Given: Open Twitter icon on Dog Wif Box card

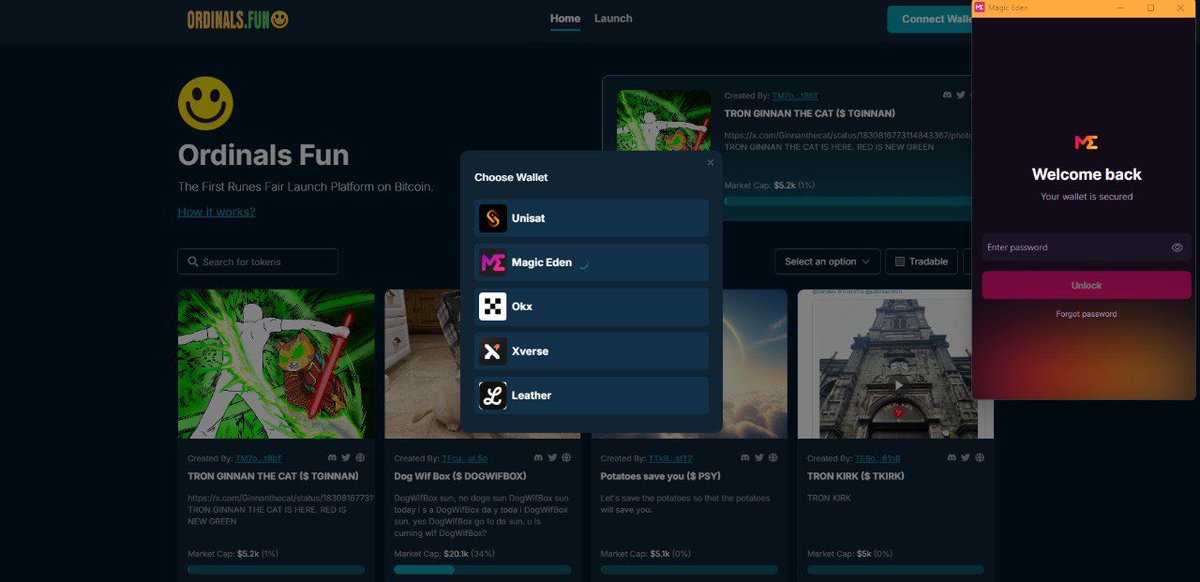Looking at the screenshot, I should point(552,458).
